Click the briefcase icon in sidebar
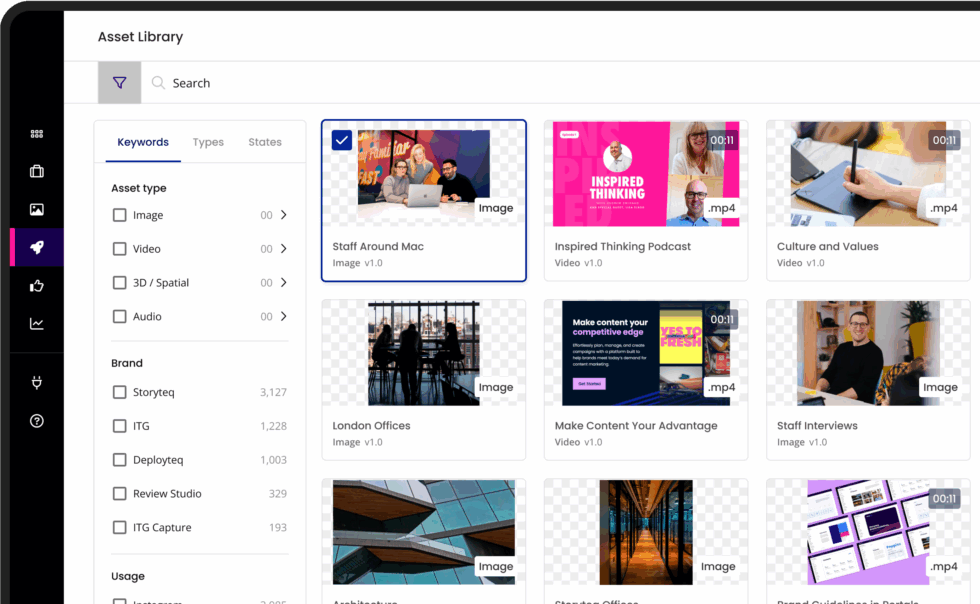This screenshot has width=980, height=604. (x=37, y=171)
